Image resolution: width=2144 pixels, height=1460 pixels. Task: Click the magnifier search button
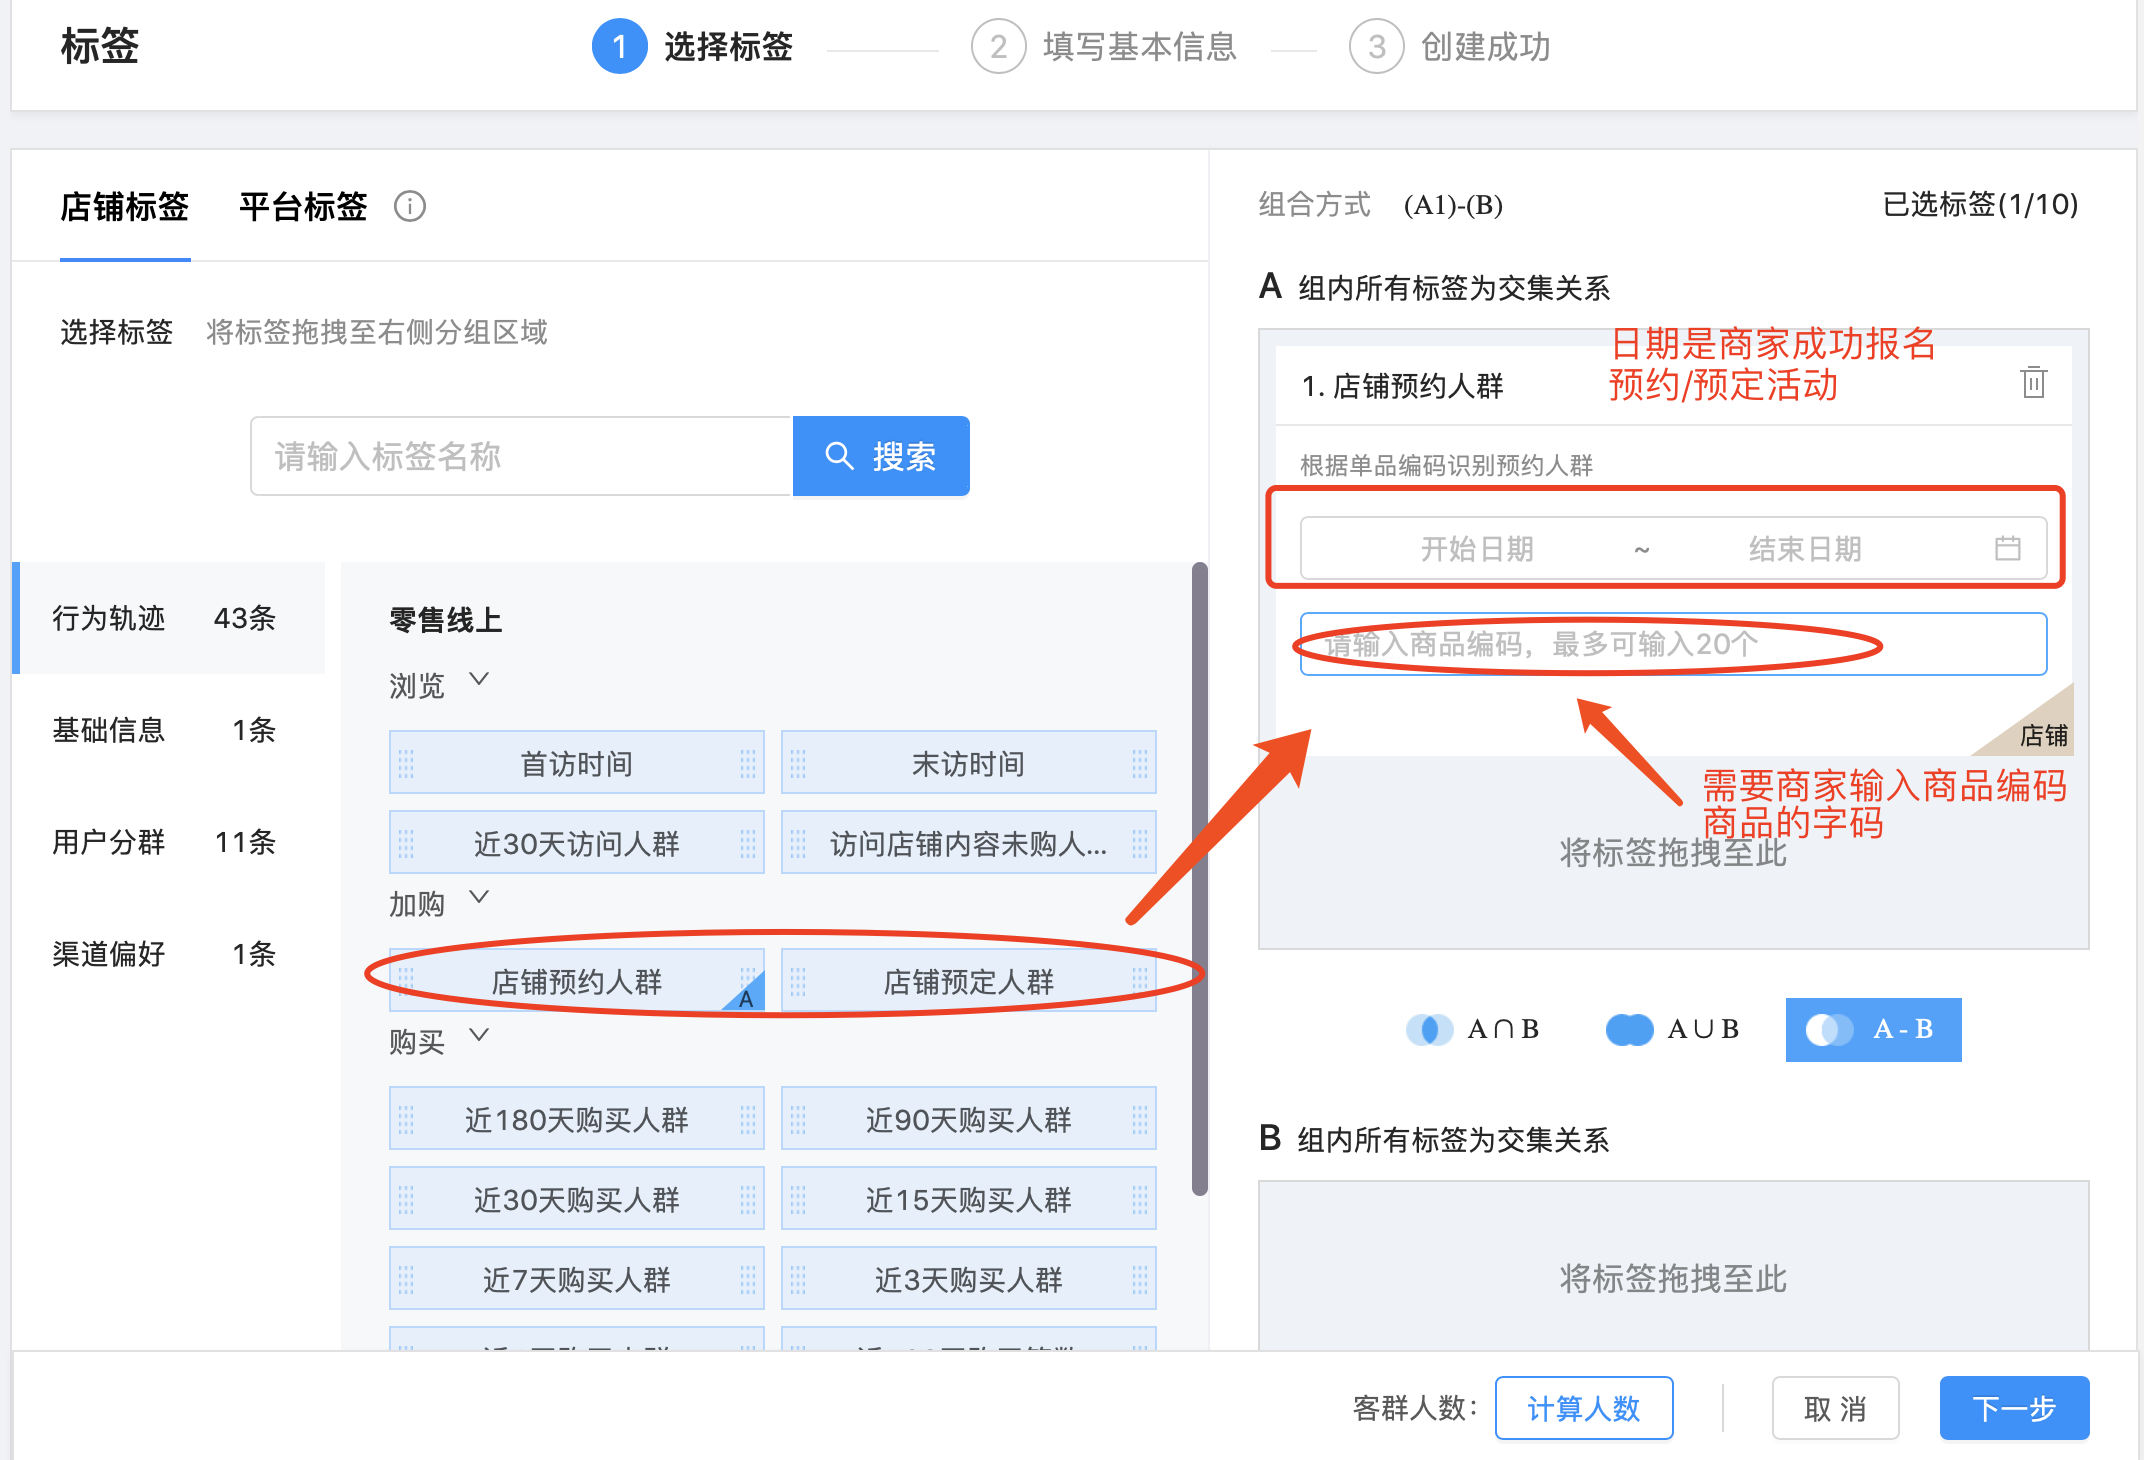[x=880, y=456]
